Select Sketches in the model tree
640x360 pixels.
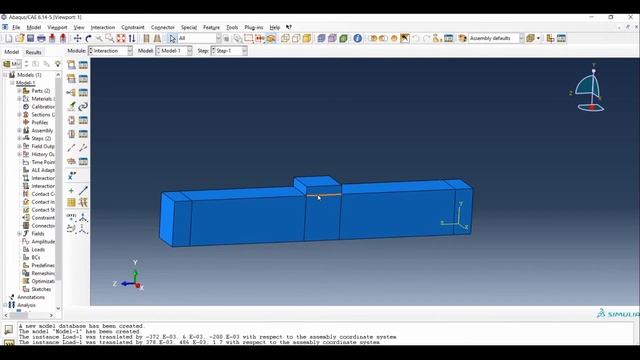[41, 289]
